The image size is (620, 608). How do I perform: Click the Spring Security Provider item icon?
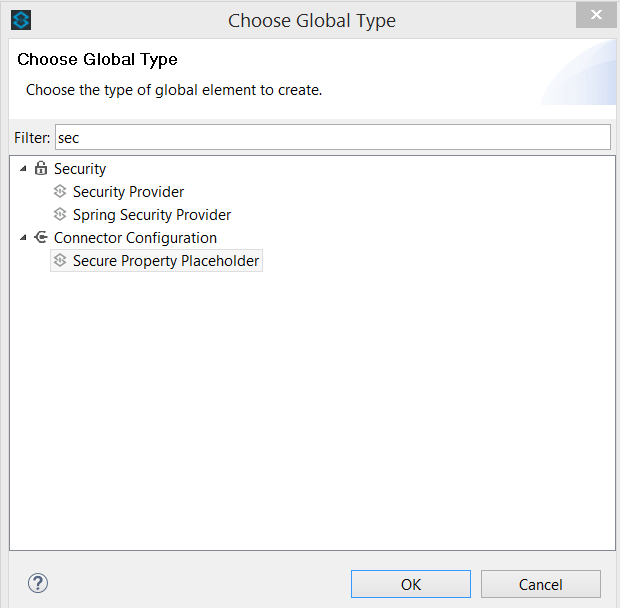click(60, 214)
